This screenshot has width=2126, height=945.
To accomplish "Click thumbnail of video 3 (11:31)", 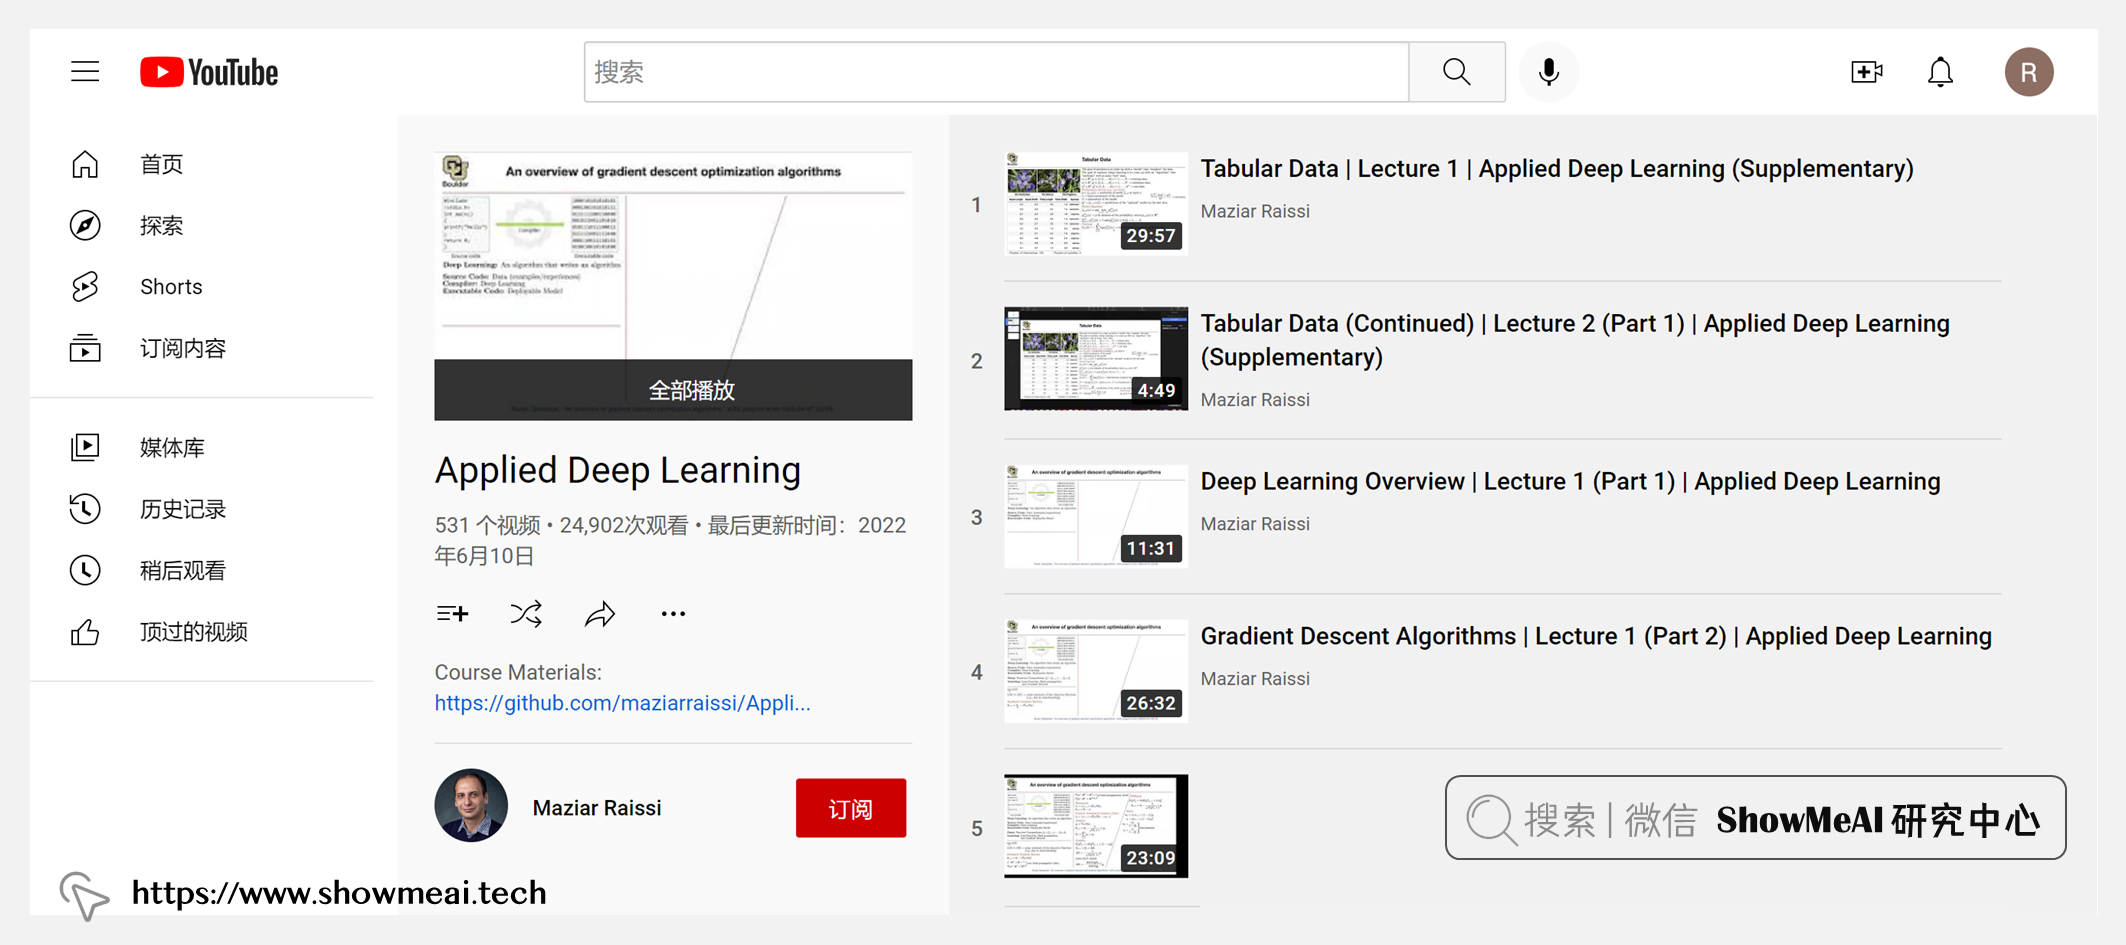I will click(x=1096, y=516).
